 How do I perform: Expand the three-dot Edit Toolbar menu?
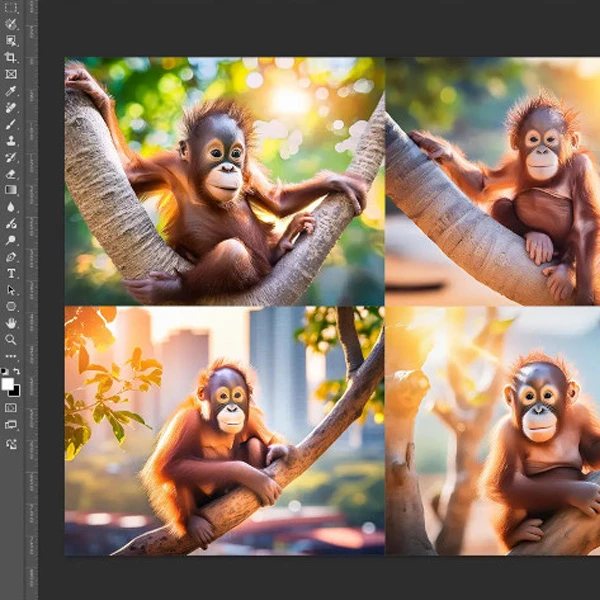click(11, 356)
